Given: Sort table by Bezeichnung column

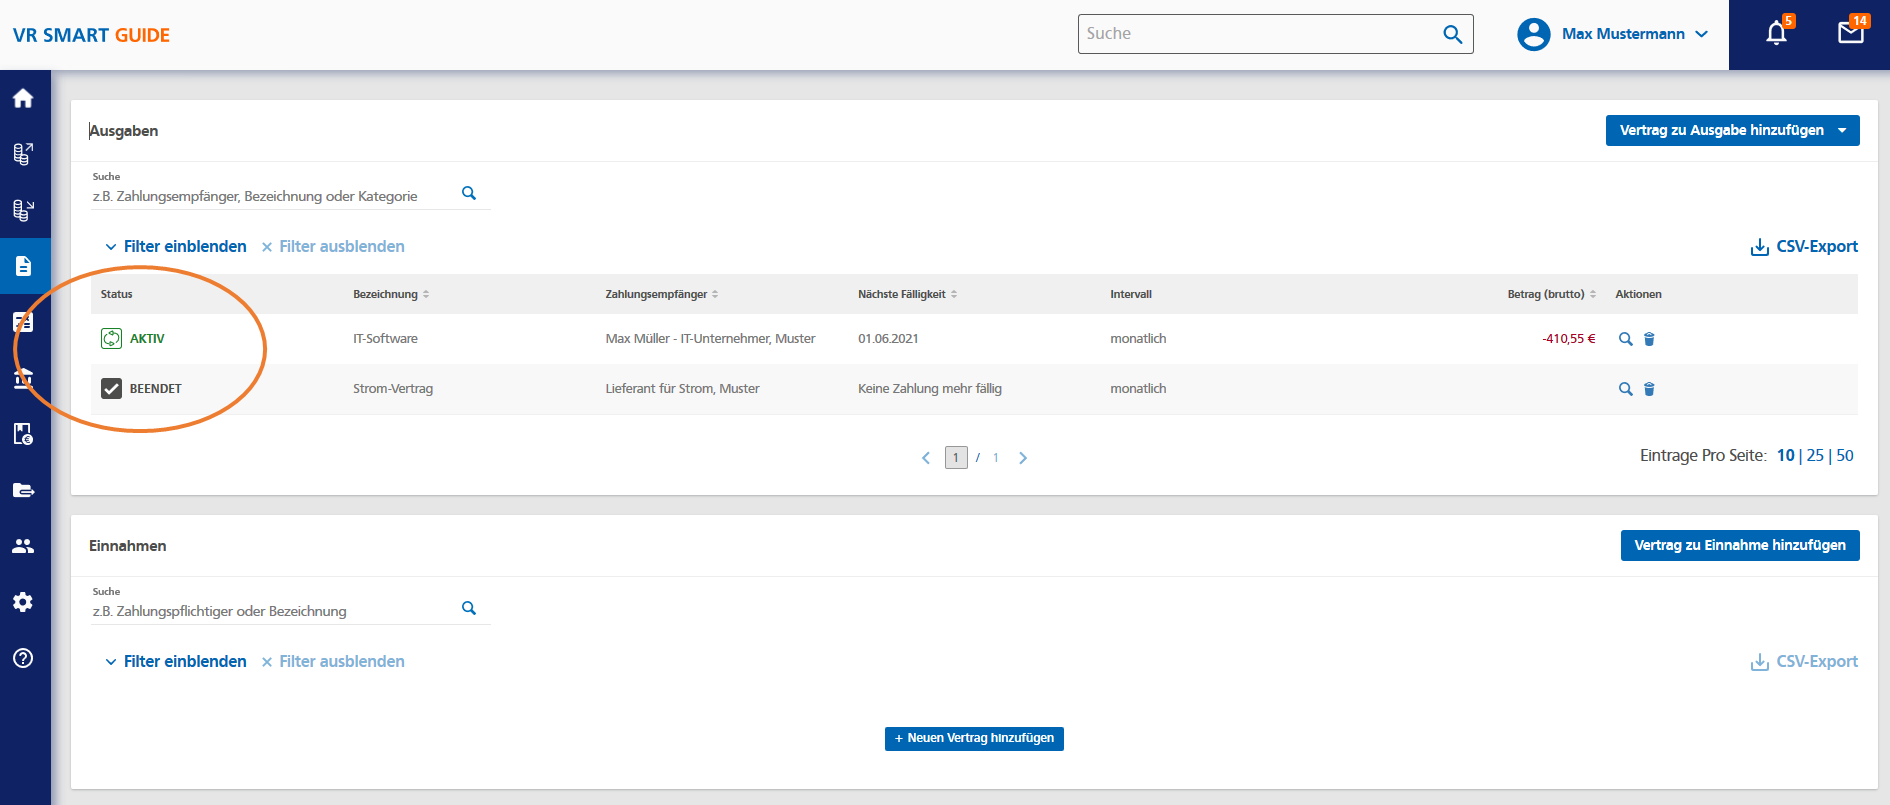Looking at the screenshot, I should tap(391, 294).
